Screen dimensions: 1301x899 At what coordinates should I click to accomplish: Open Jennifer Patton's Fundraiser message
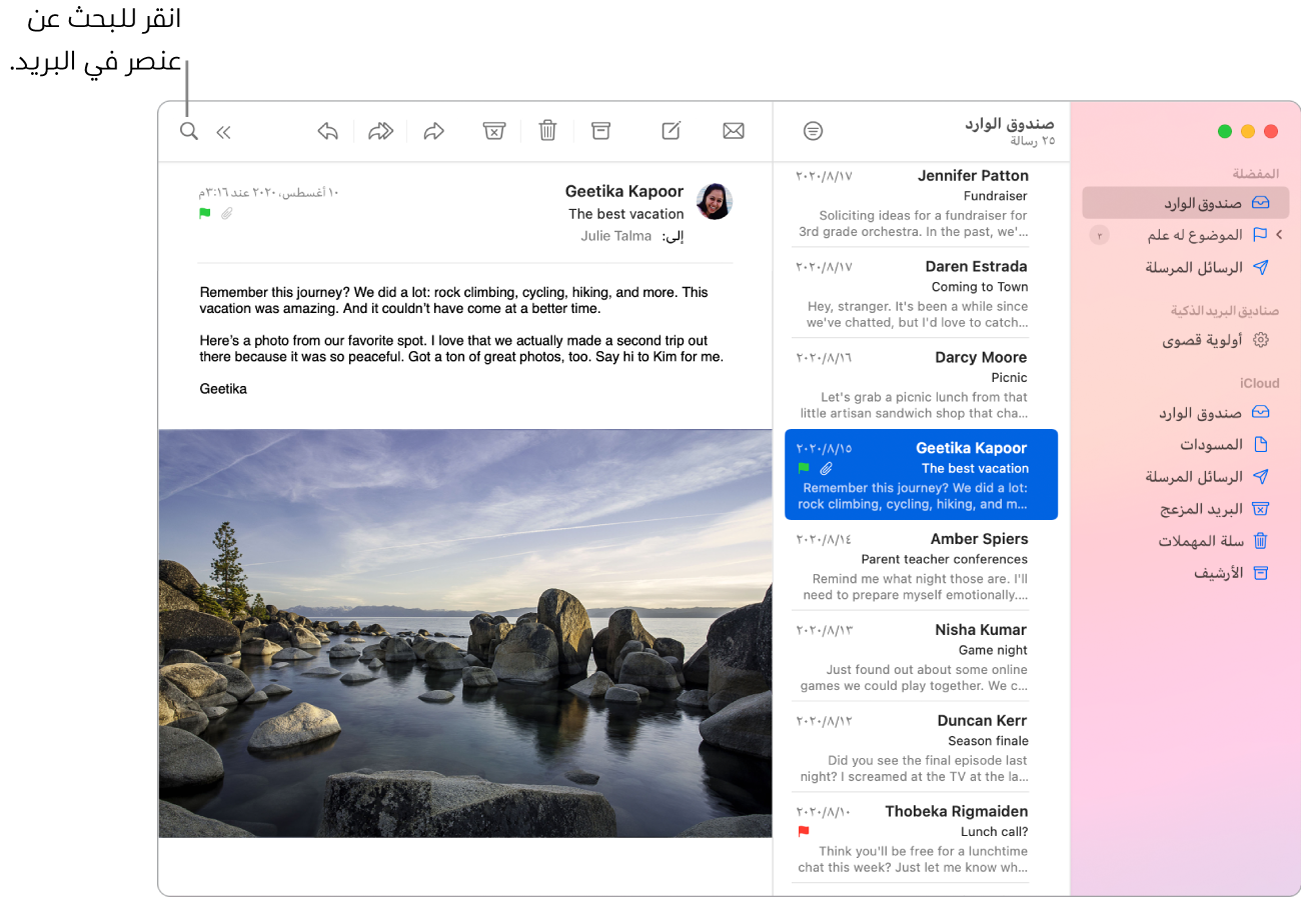click(912, 203)
